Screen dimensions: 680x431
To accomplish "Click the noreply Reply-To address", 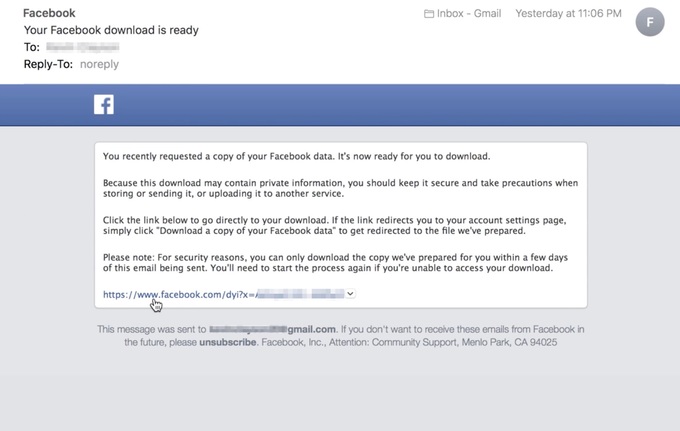I will click(99, 64).
